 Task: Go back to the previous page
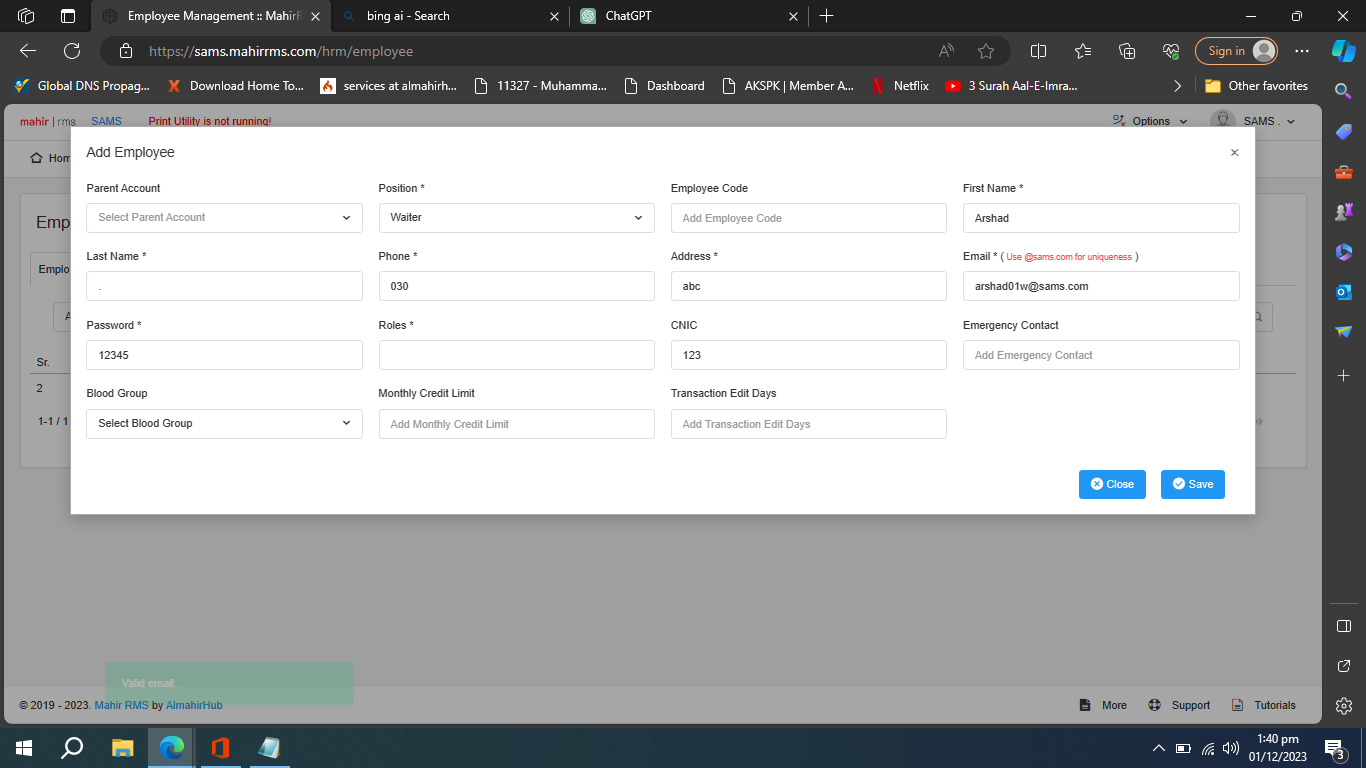tap(28, 51)
